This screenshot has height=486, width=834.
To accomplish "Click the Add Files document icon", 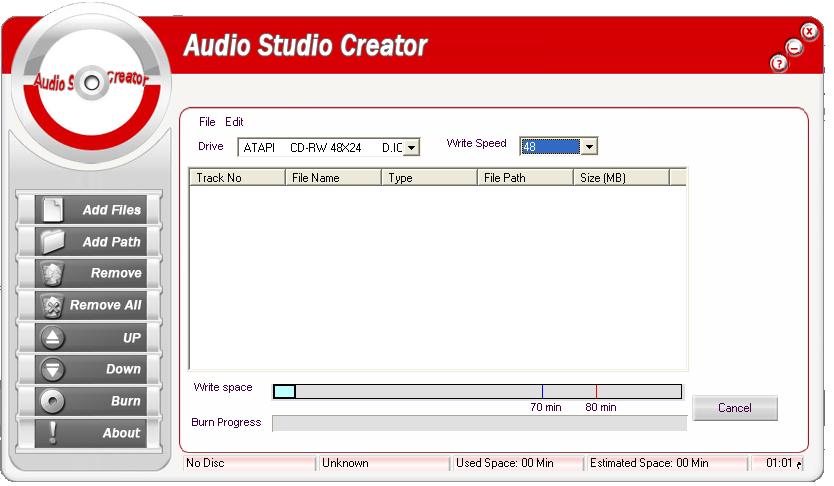I will 53,210.
